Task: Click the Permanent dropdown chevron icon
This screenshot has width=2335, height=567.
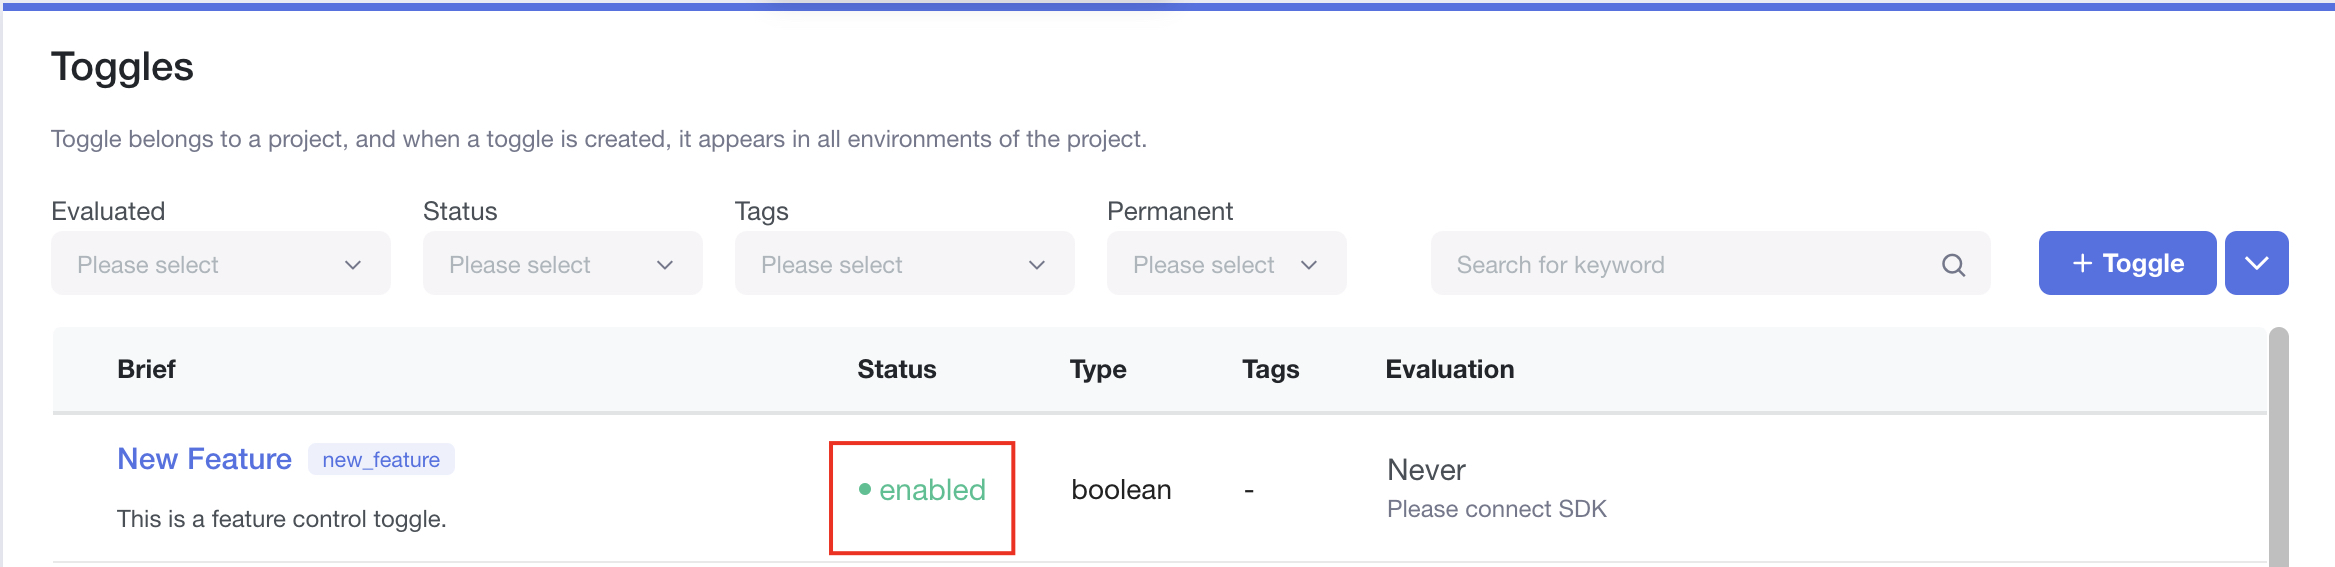Action: pos(1309,265)
